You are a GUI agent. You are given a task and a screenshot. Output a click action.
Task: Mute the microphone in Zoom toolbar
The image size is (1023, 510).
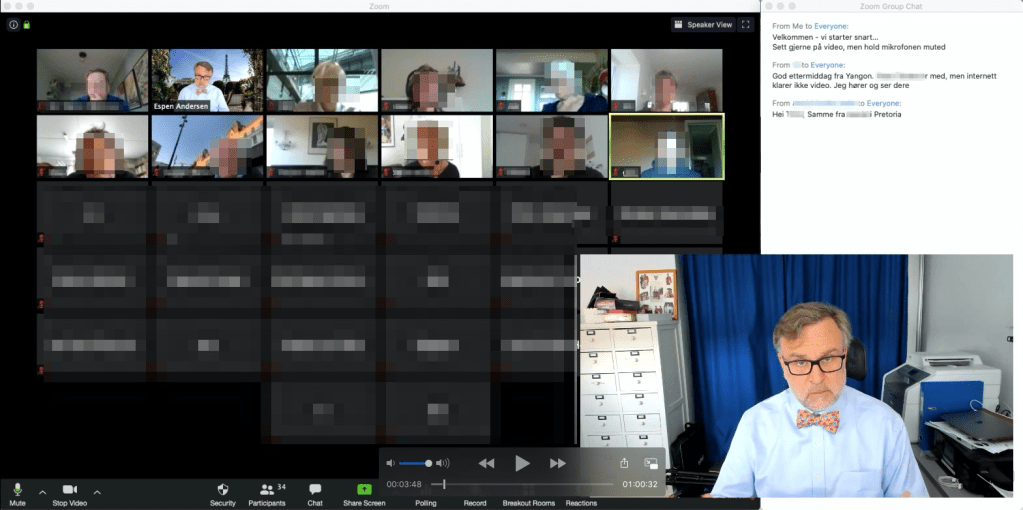click(17, 490)
